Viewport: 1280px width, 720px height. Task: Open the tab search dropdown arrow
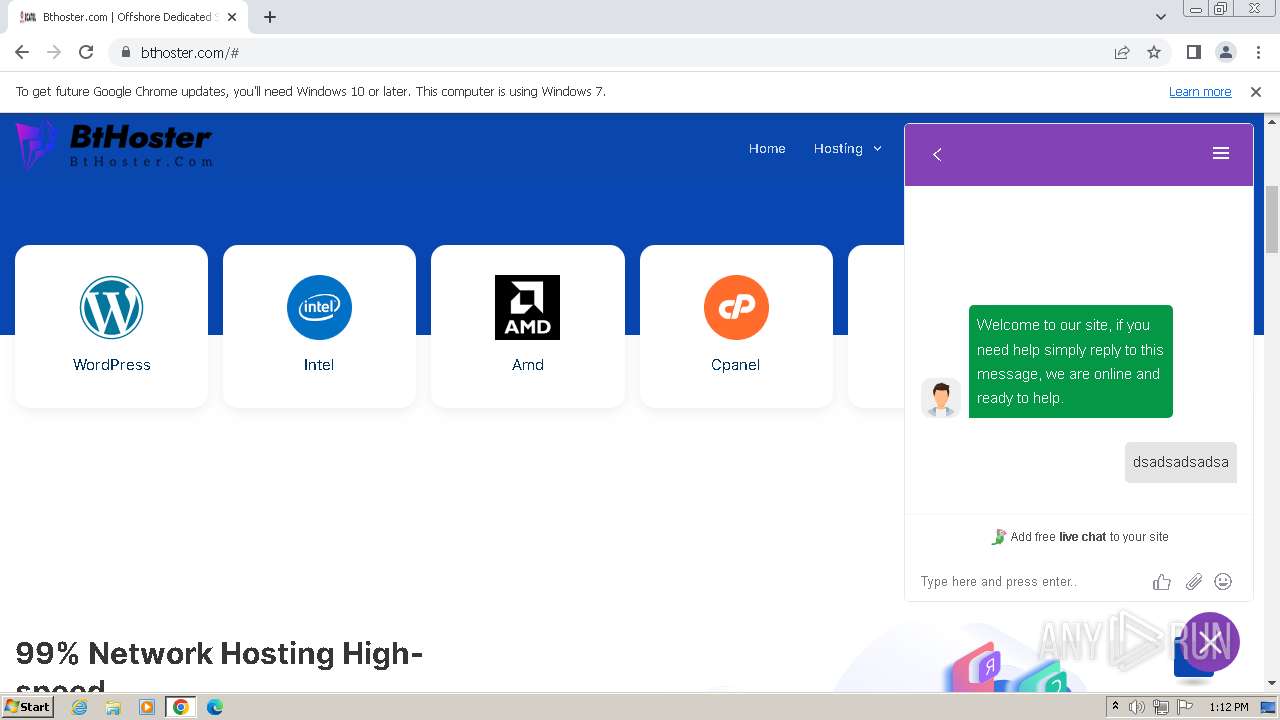[1160, 17]
